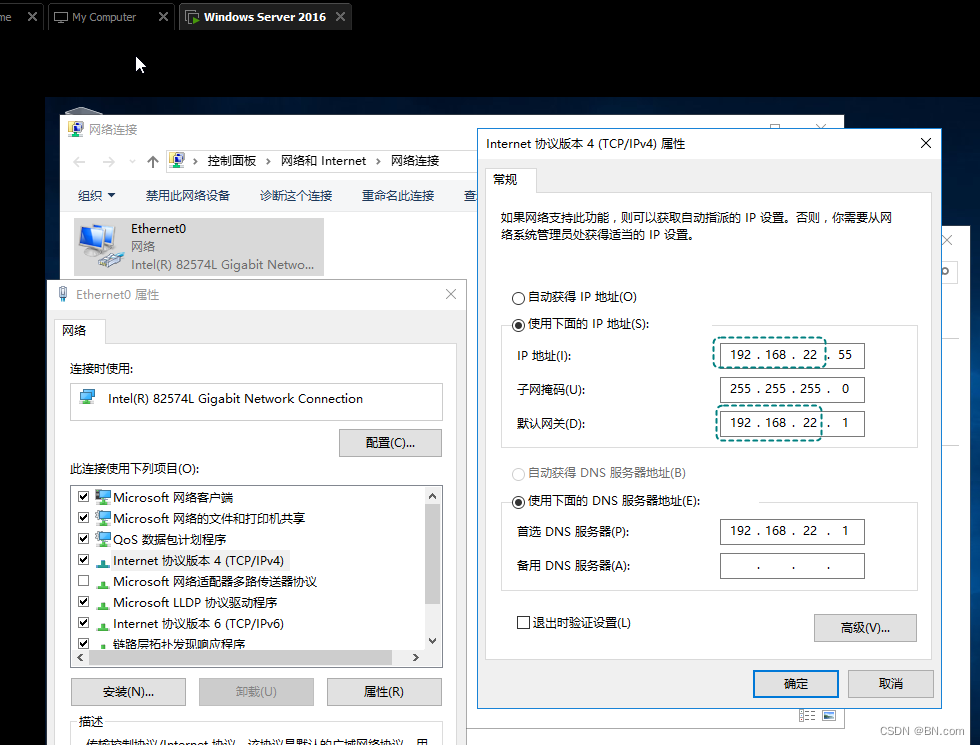Click the 配置(C)... button
980x745 pixels.
coord(390,443)
